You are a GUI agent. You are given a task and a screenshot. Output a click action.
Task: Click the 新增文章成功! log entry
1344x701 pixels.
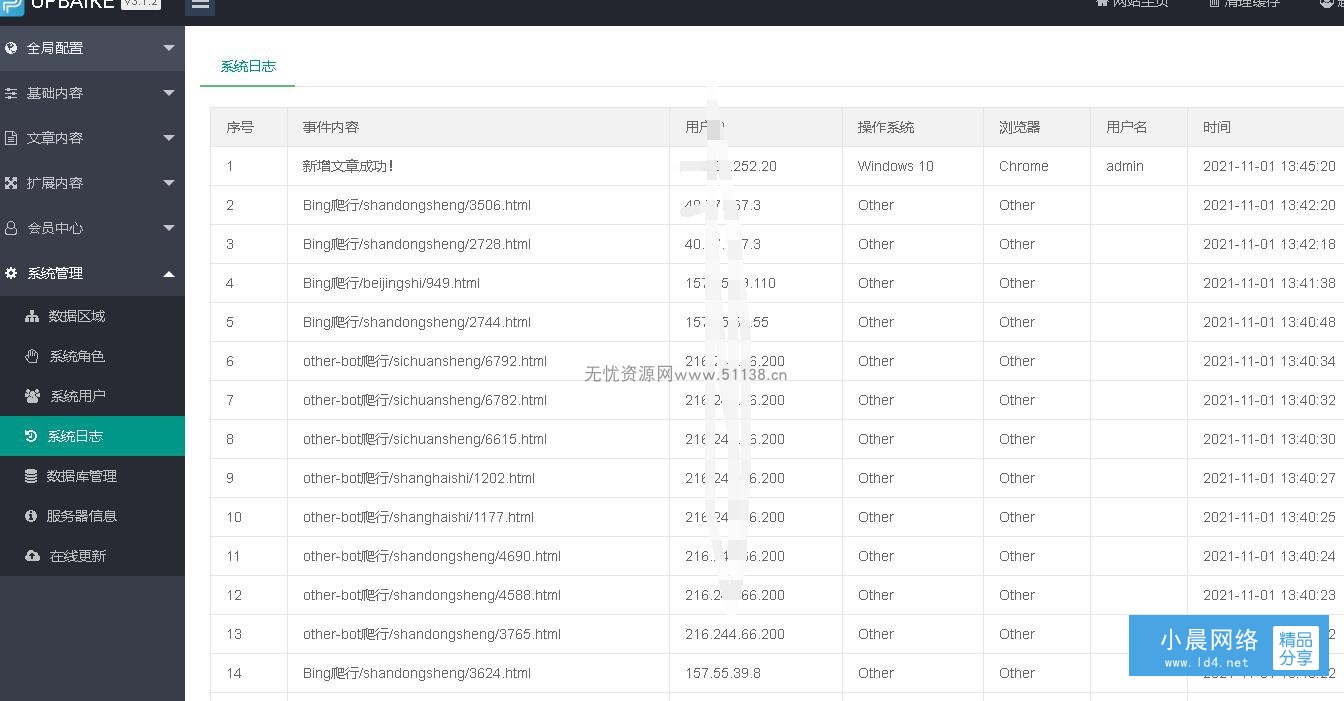coord(348,166)
